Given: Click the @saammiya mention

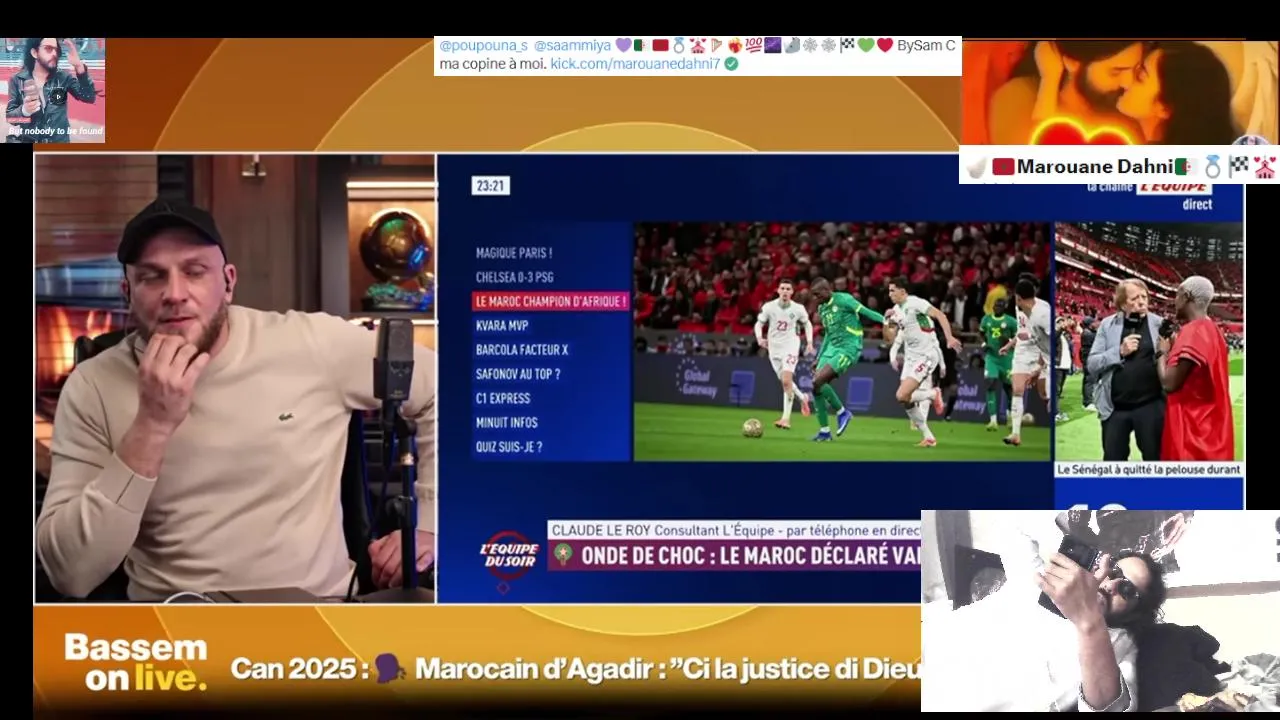Looking at the screenshot, I should (572, 45).
